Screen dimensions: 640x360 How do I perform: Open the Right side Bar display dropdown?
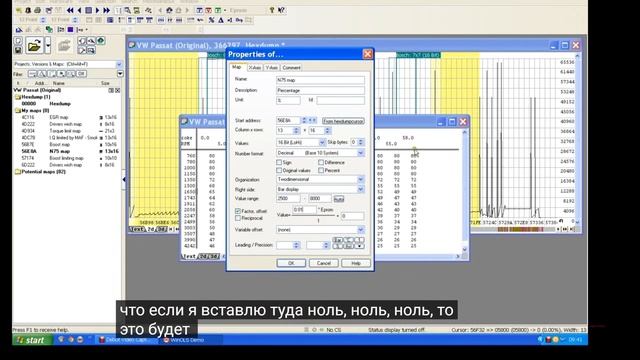360,189
